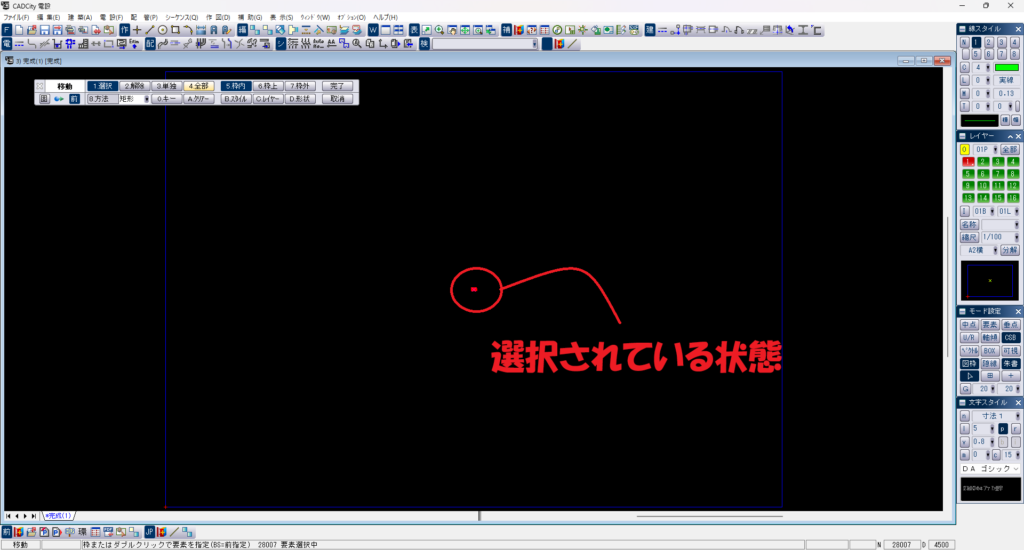Open the 1/100 scale dropdown
The image size is (1024, 550).
[1000, 237]
